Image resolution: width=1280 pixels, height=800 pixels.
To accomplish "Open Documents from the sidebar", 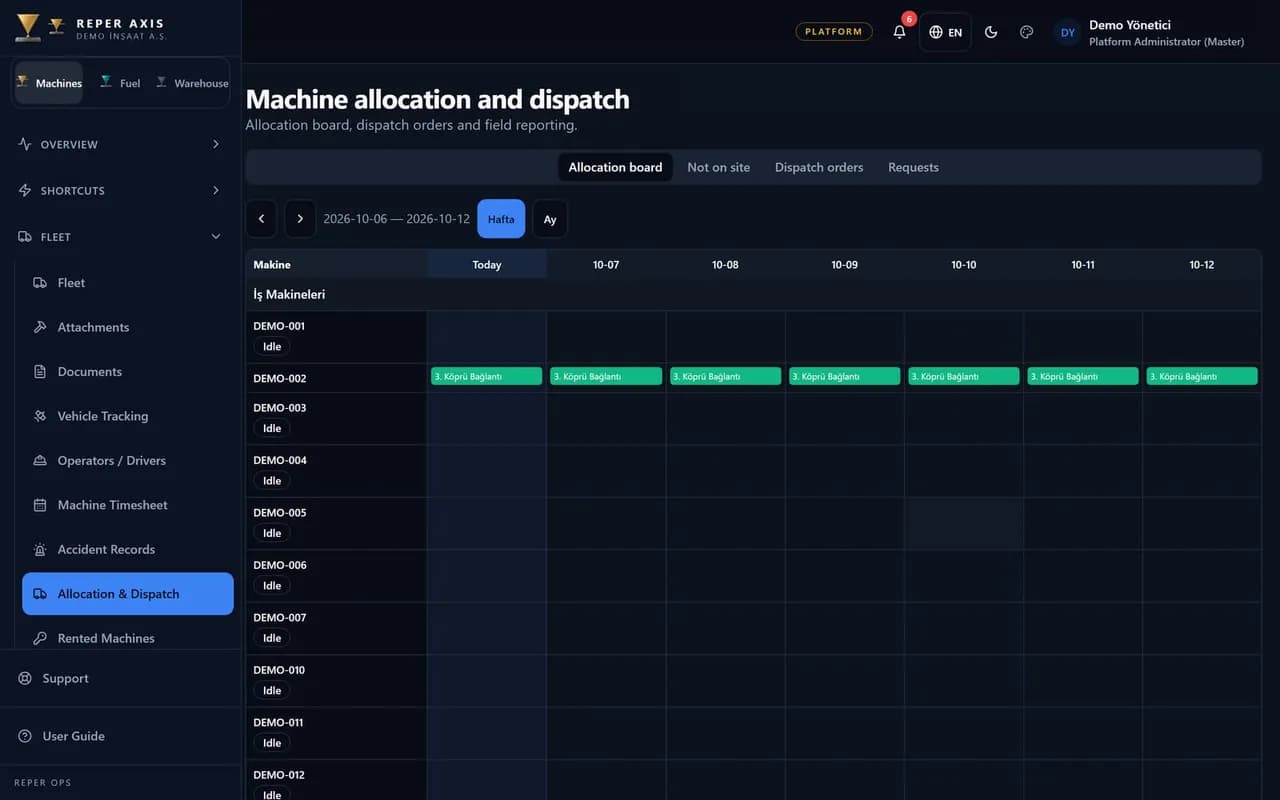I will [128, 372].
